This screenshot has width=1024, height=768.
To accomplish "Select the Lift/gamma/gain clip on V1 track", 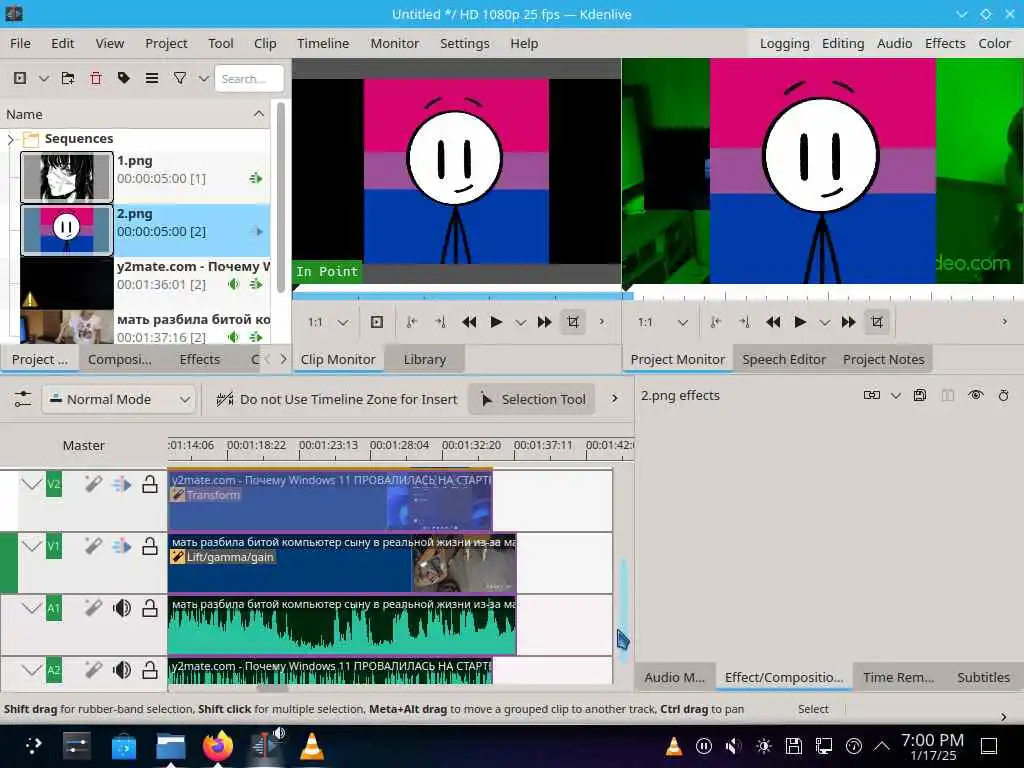I will [342, 563].
